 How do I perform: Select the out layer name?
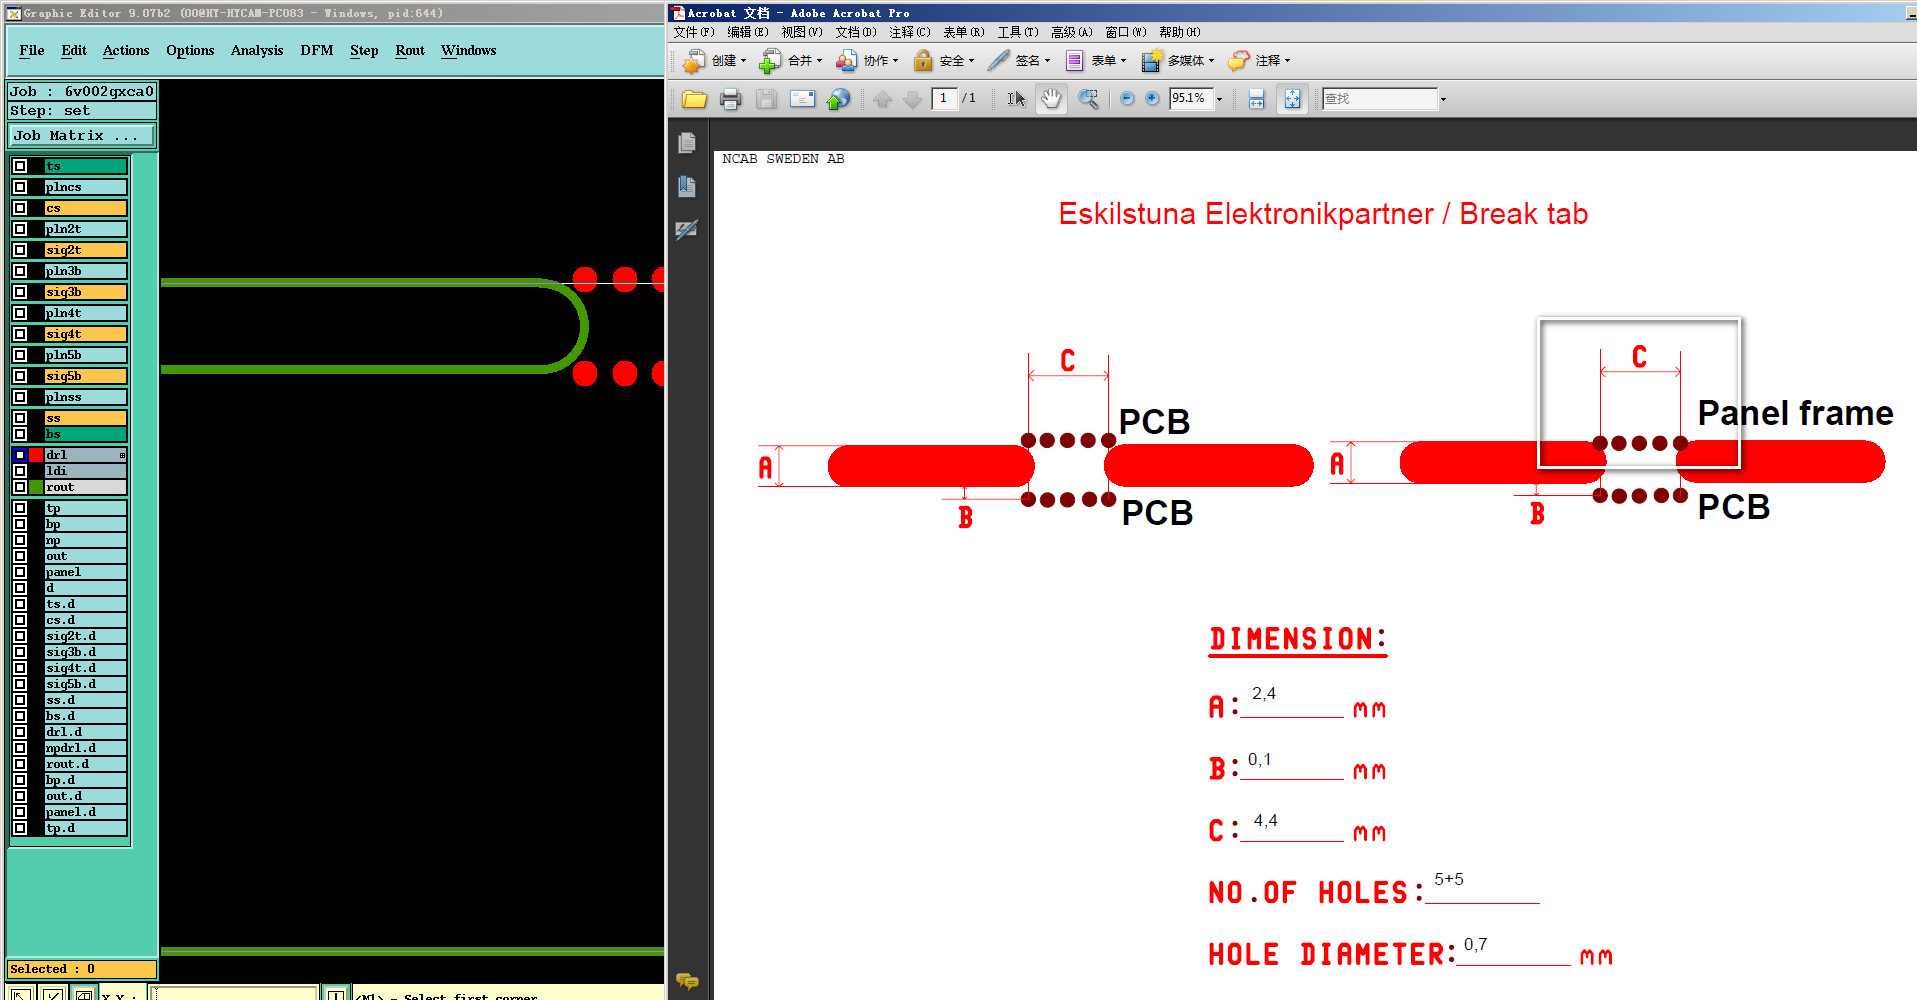point(86,556)
